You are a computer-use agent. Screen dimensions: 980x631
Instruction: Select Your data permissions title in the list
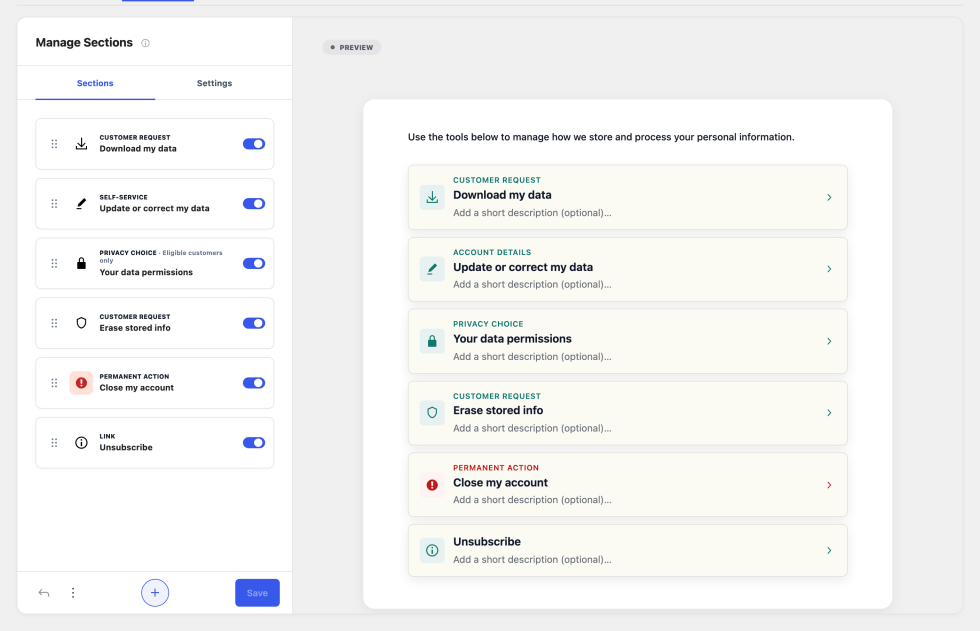tap(146, 272)
